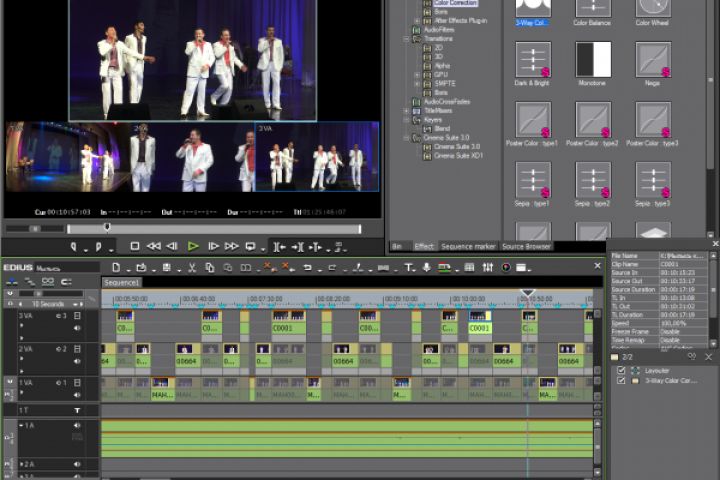Click the title tool T icon in toolbar
Screen dimensions: 720x480
point(408,267)
